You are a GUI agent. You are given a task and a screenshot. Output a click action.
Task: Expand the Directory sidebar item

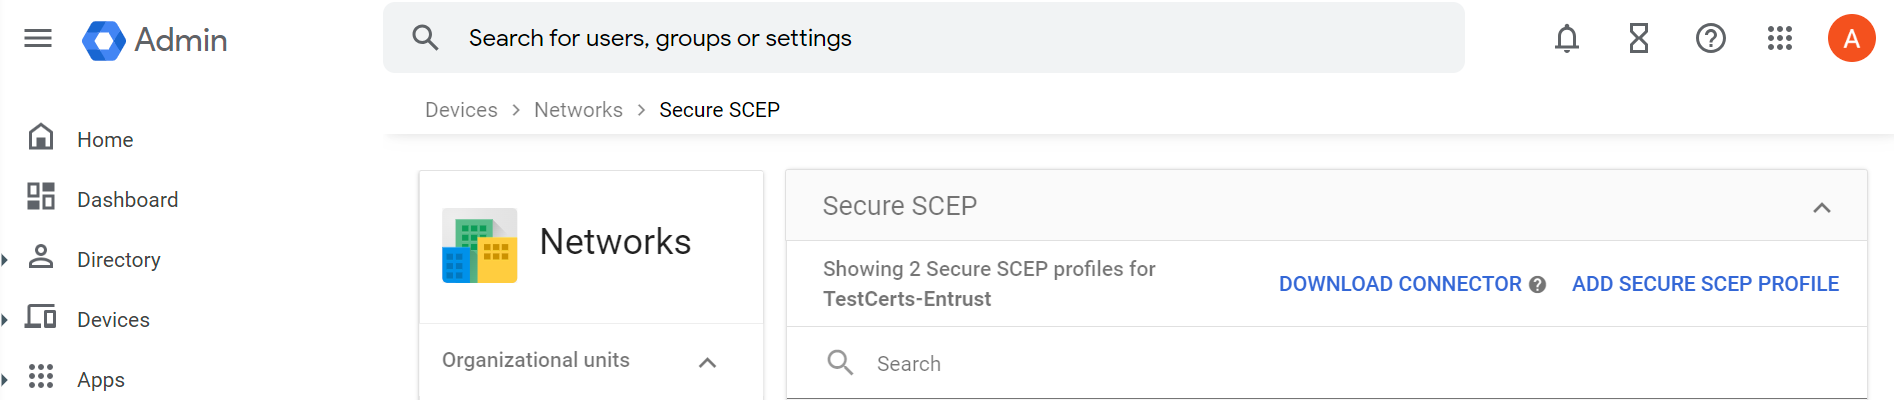5,260
